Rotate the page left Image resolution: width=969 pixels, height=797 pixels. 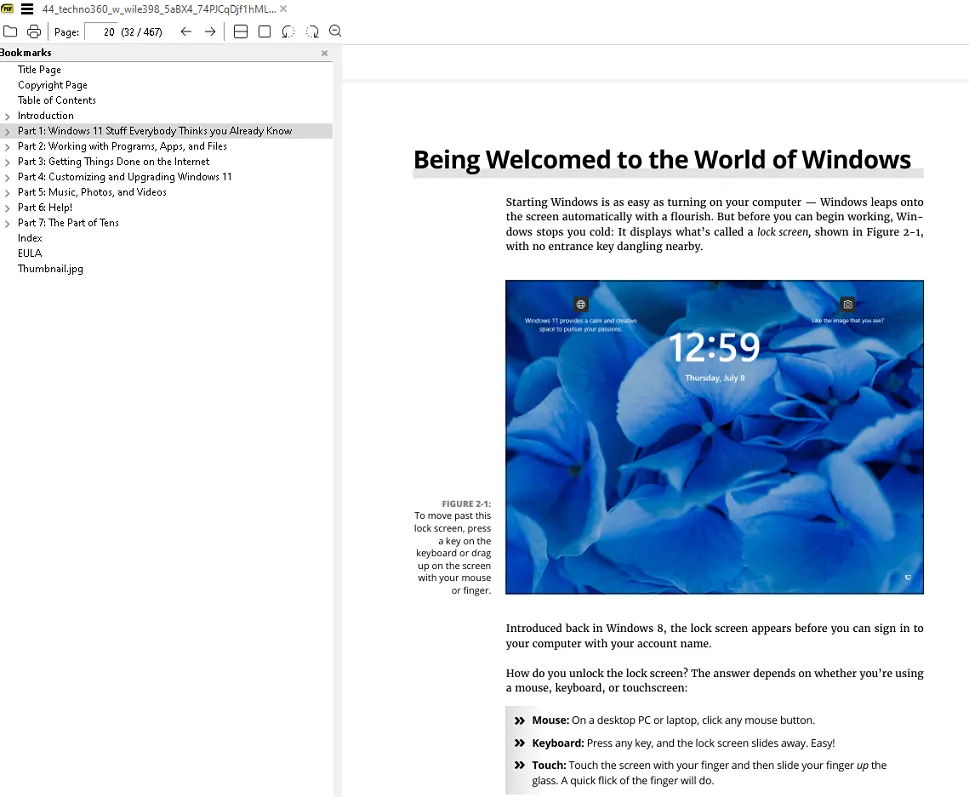point(288,32)
